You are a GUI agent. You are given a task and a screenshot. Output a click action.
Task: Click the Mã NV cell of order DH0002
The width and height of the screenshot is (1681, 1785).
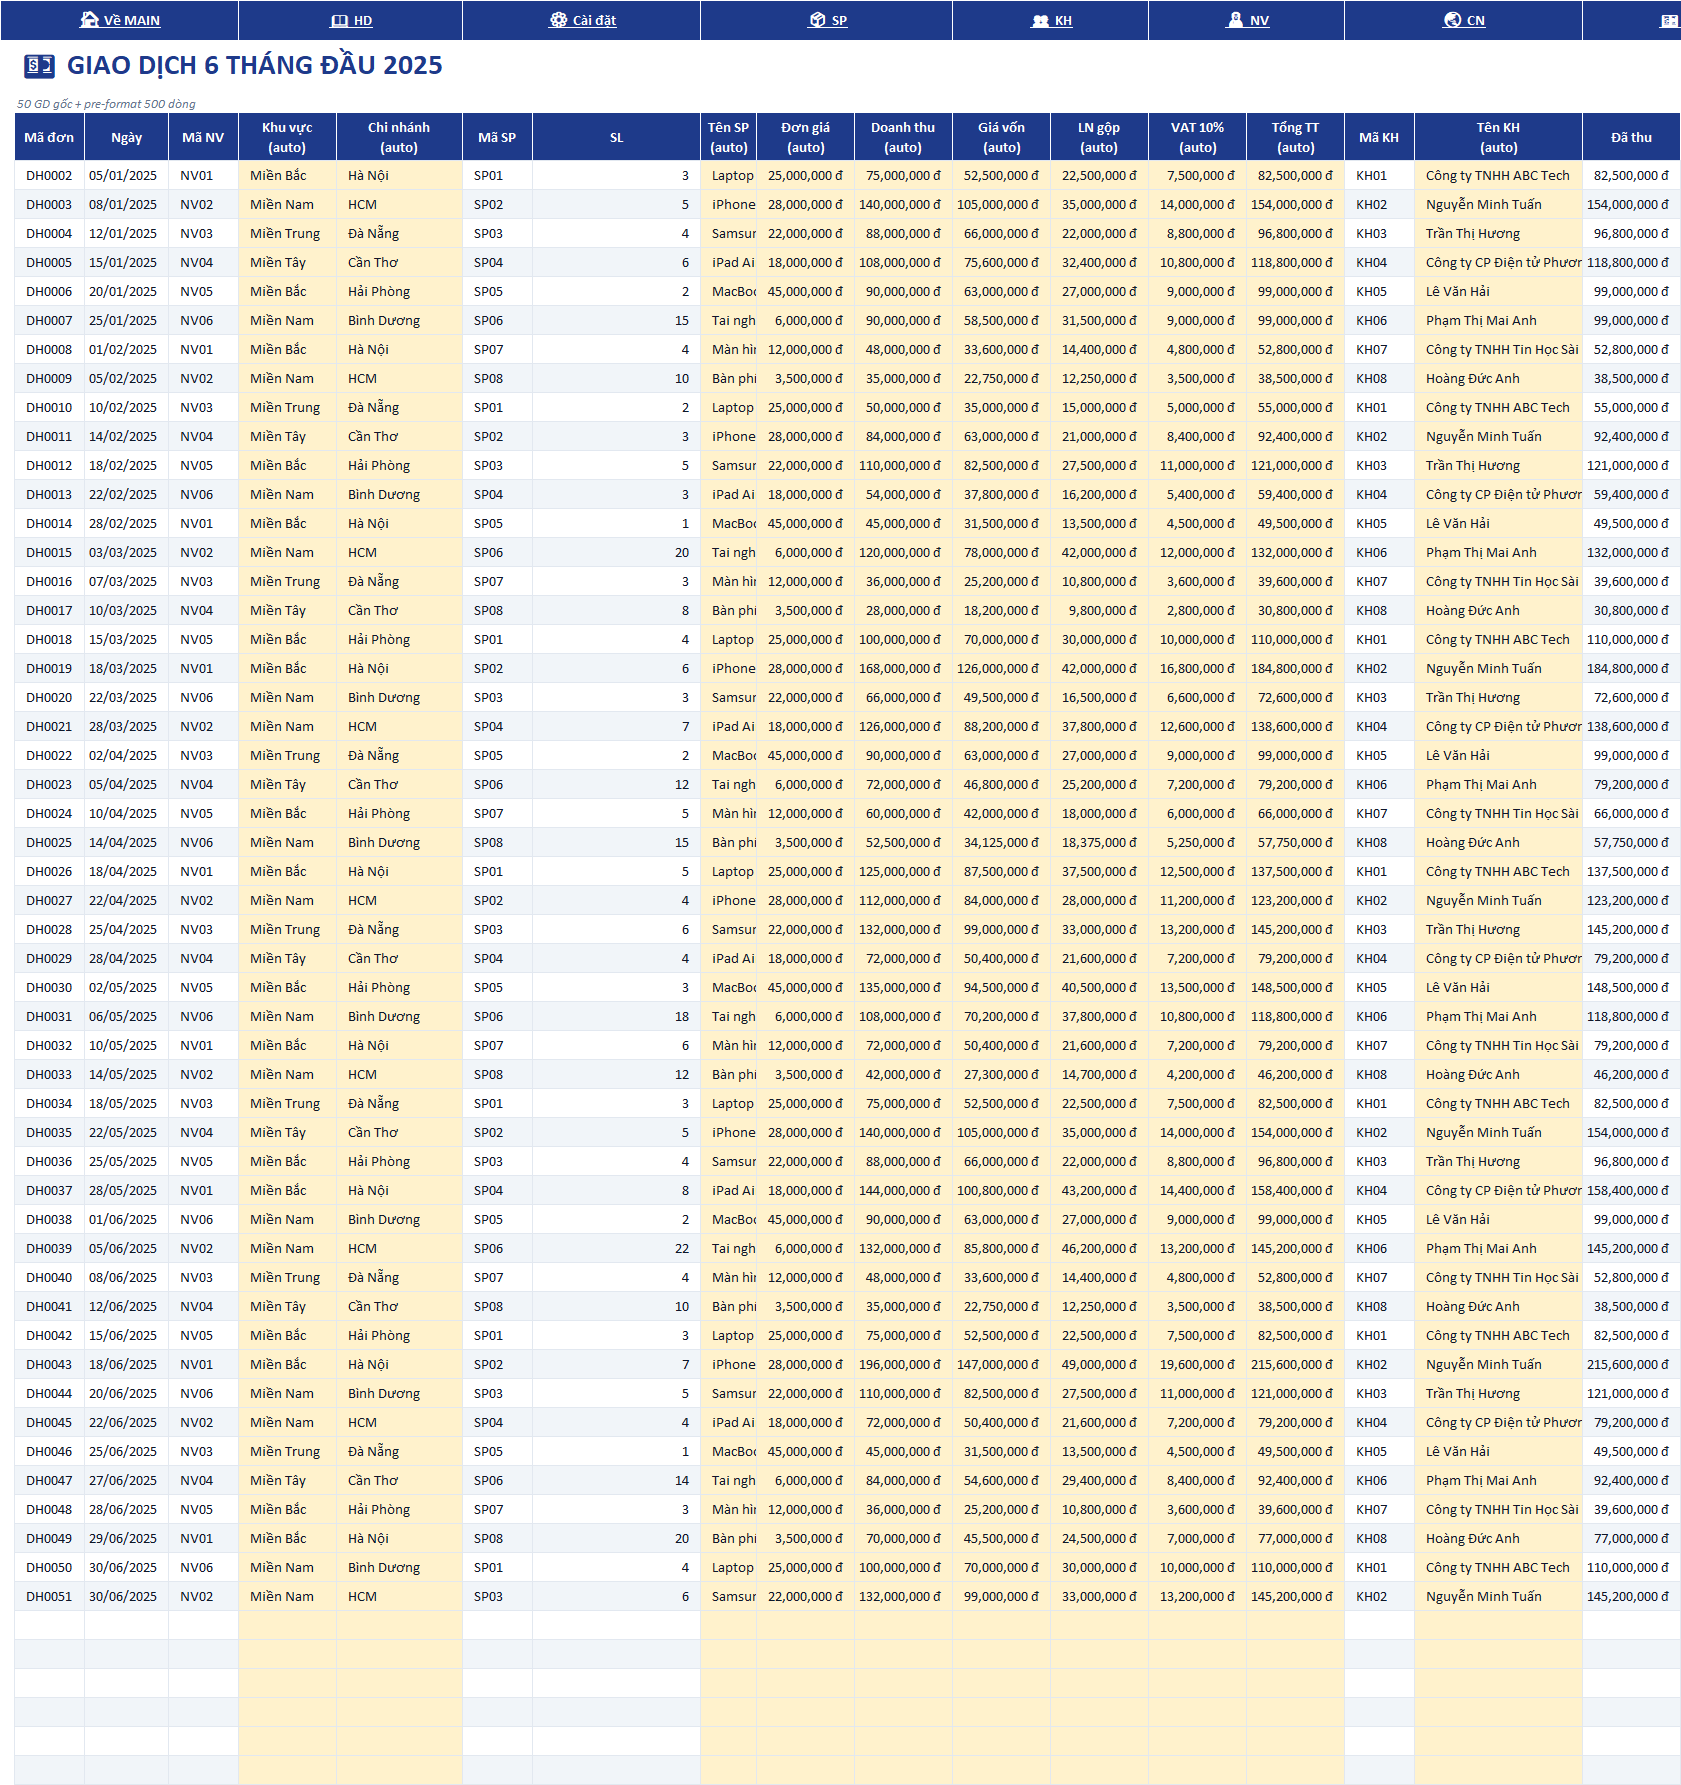[x=203, y=175]
